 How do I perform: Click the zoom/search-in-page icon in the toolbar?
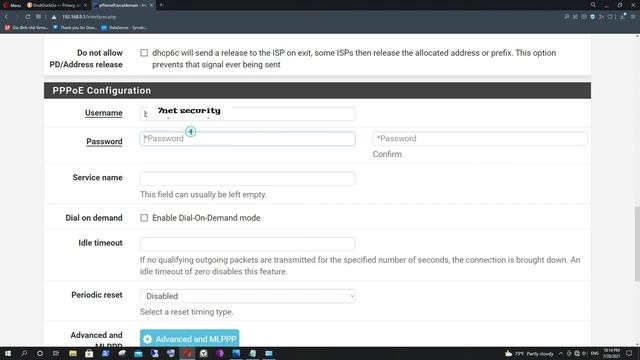(567, 17)
